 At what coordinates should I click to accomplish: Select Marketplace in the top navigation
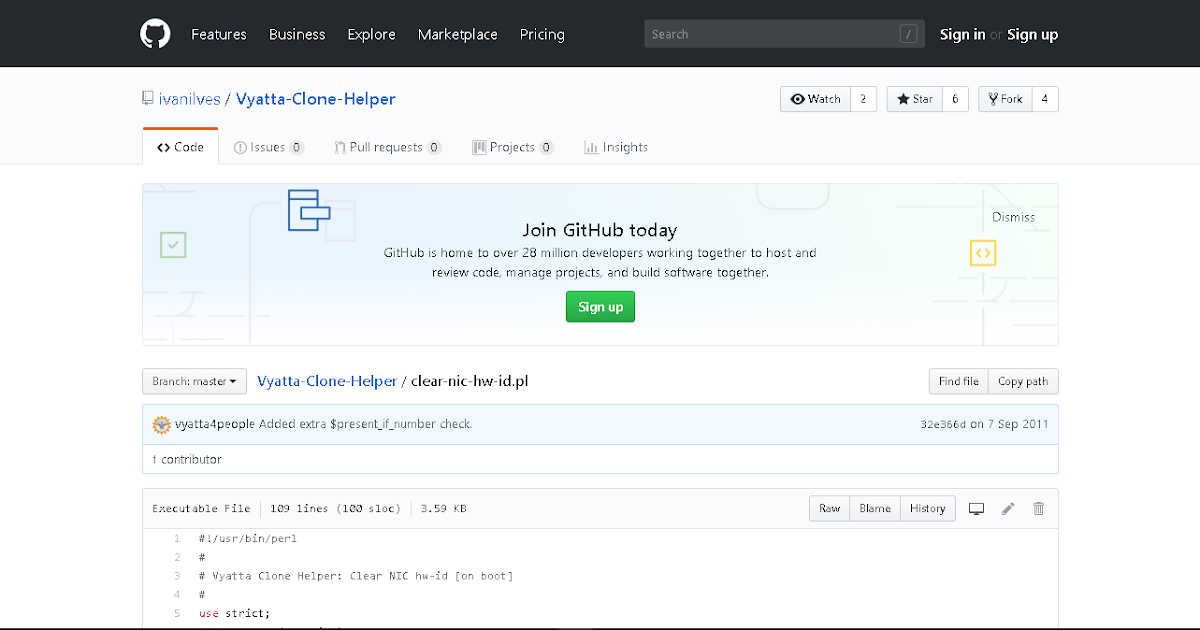click(457, 34)
